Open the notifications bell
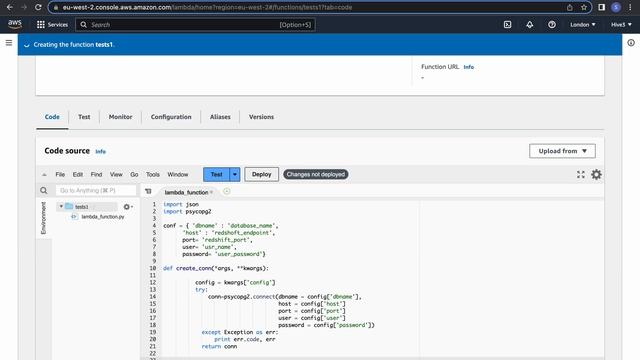This screenshot has height=360, width=640. coord(529,24)
